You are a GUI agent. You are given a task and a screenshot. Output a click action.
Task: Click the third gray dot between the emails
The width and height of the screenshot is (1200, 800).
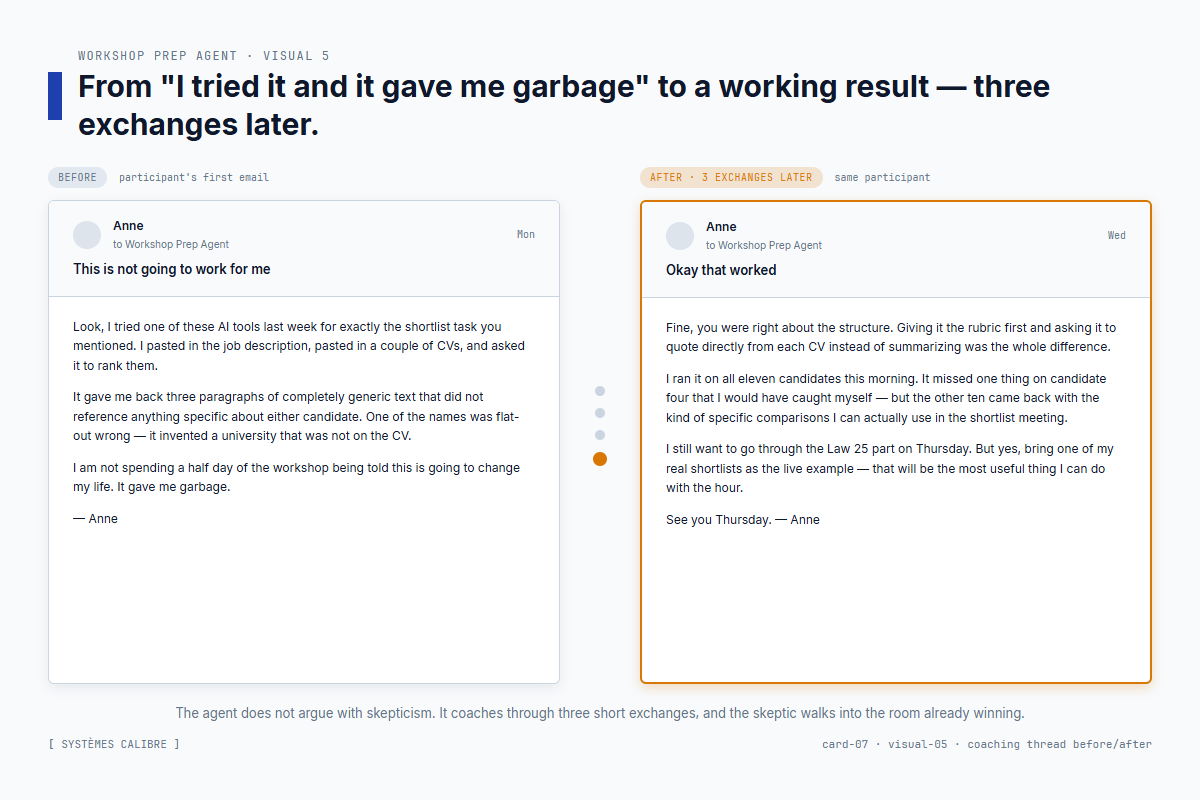point(600,435)
